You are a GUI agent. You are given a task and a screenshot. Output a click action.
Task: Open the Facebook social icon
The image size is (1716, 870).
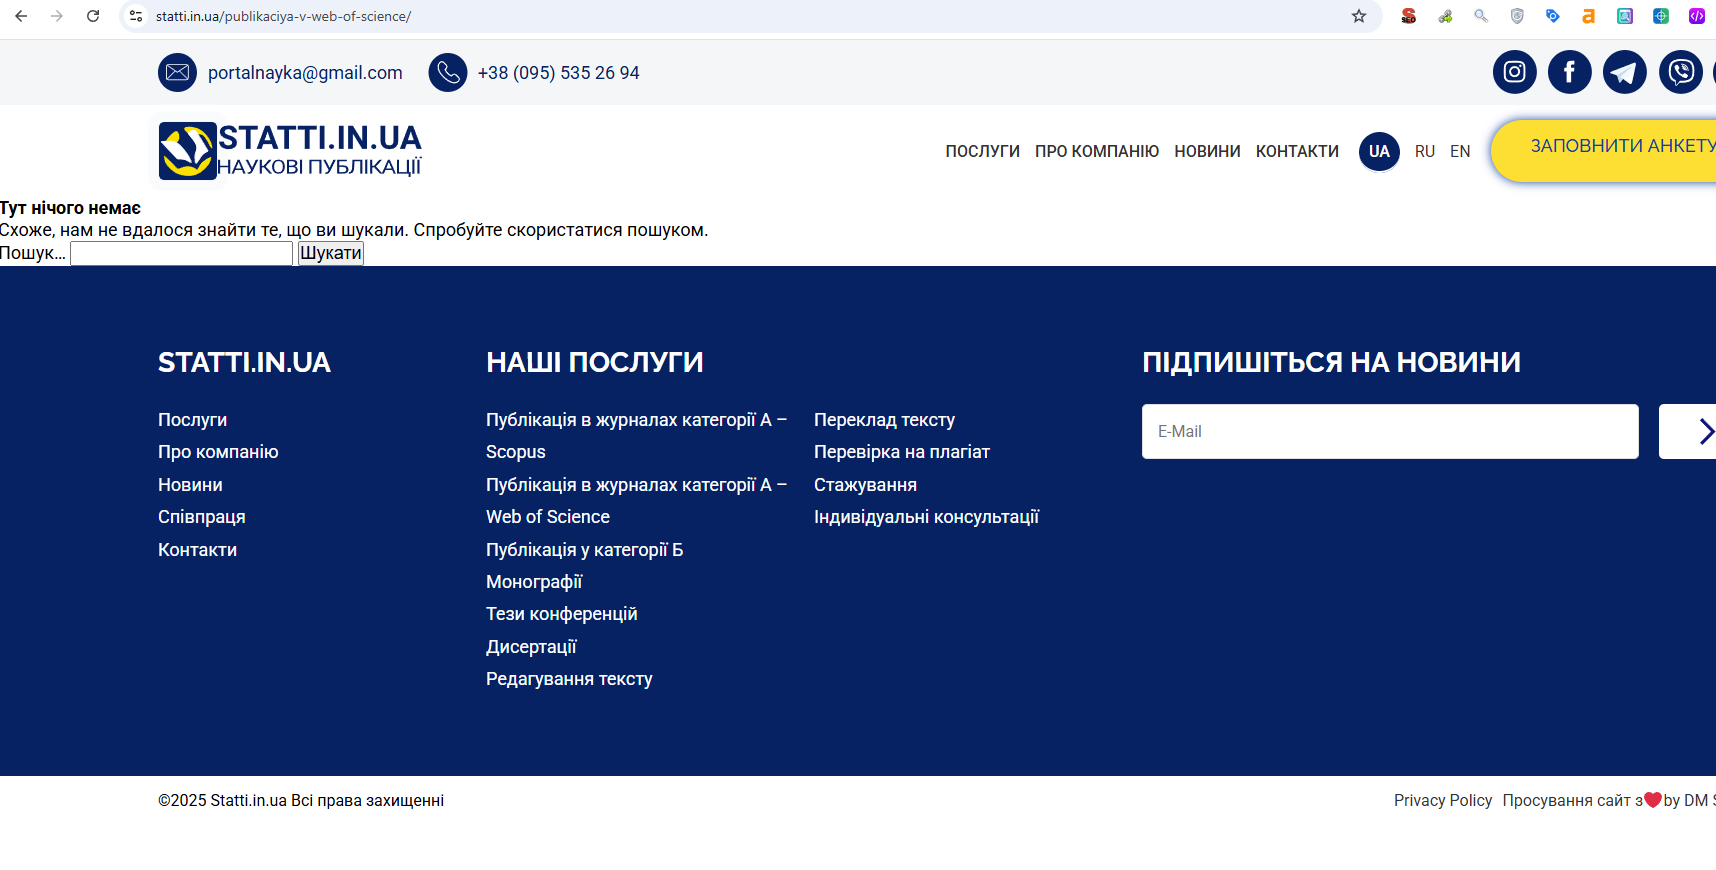[x=1570, y=72]
